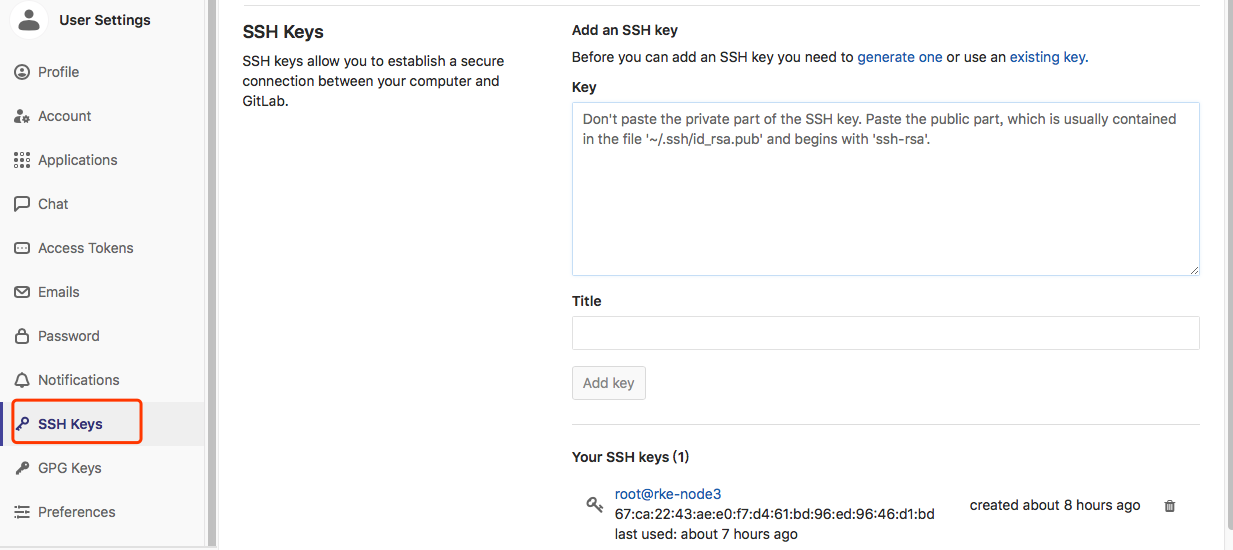Click the Applications grid icon
Viewport: 1233px width, 550px height.
22,160
